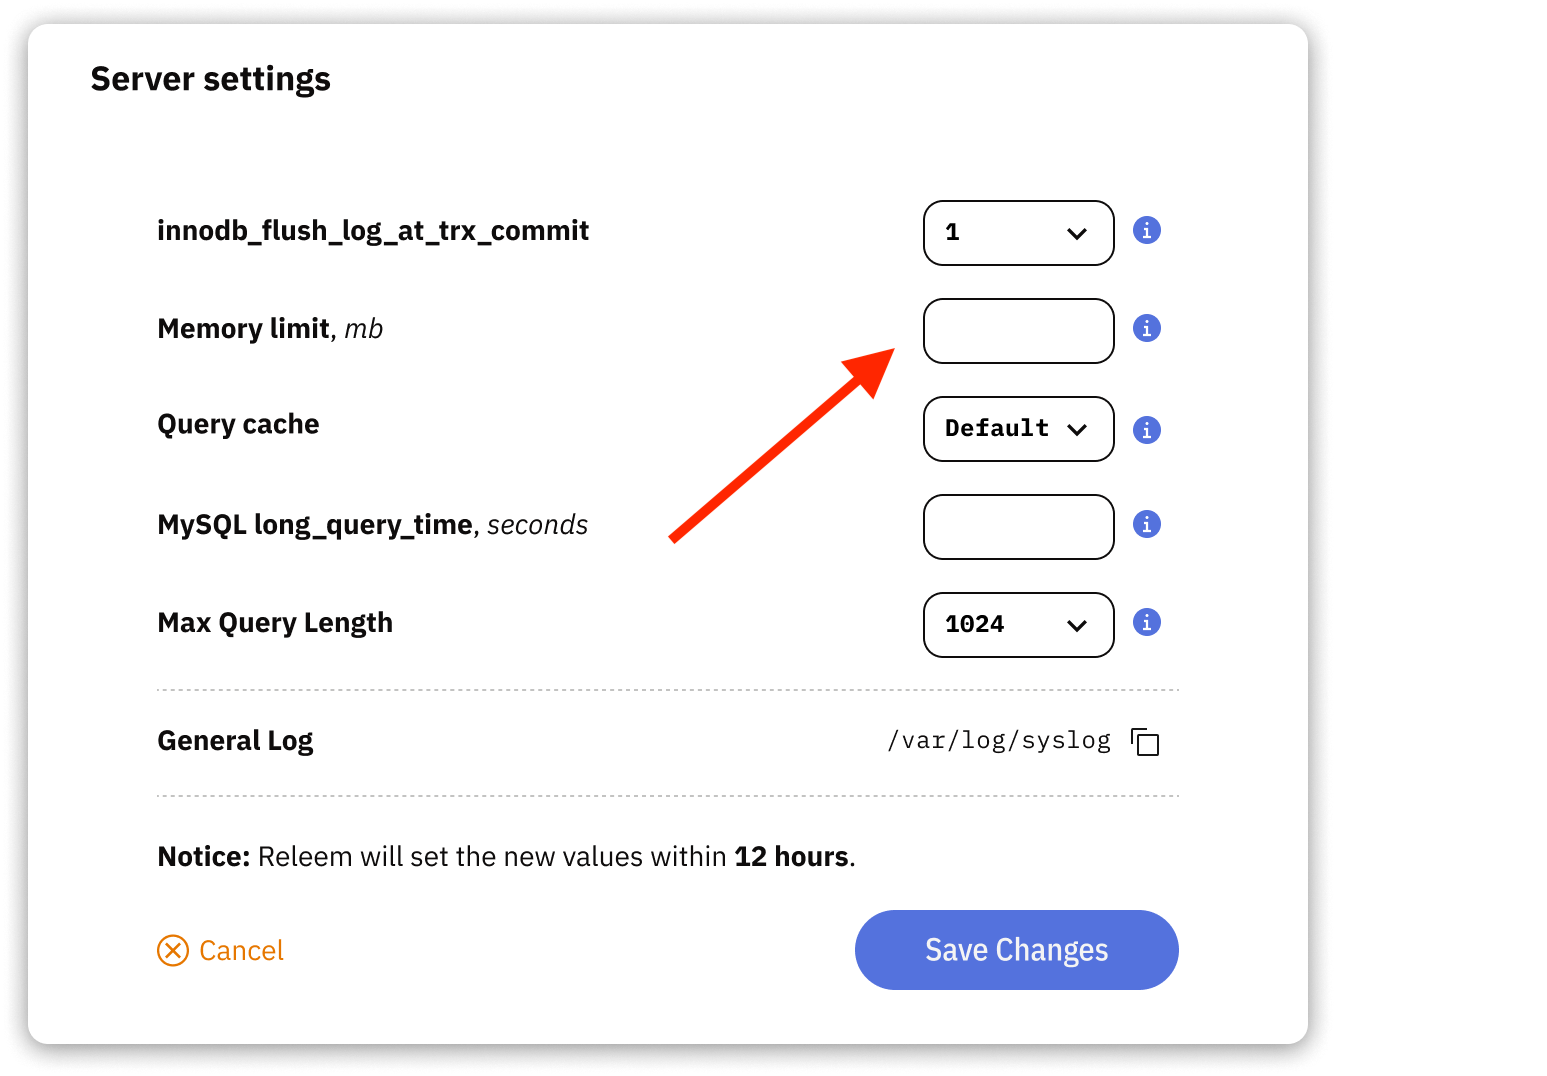
Task: Open the innodb_flush_log_at_trx_commit info tooltip
Action: coord(1146,230)
